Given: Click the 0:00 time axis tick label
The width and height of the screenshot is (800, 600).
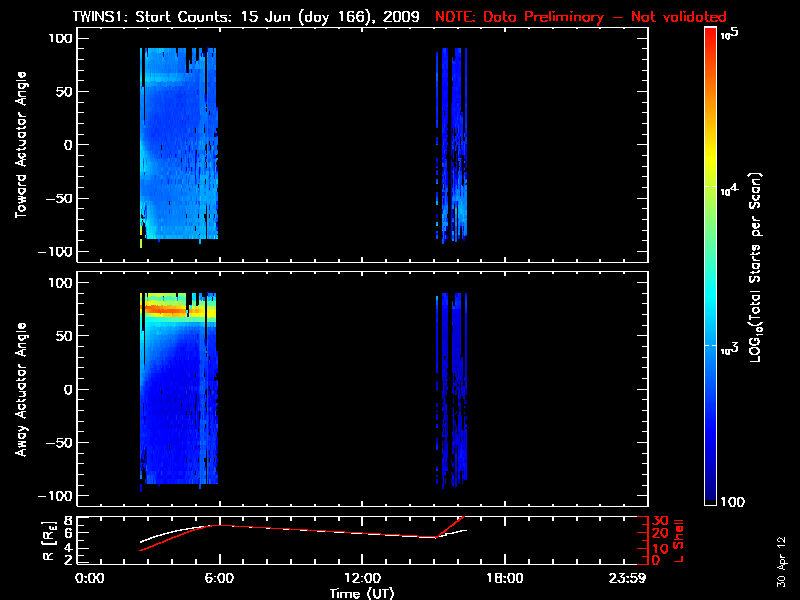Looking at the screenshot, I should click(89, 579).
